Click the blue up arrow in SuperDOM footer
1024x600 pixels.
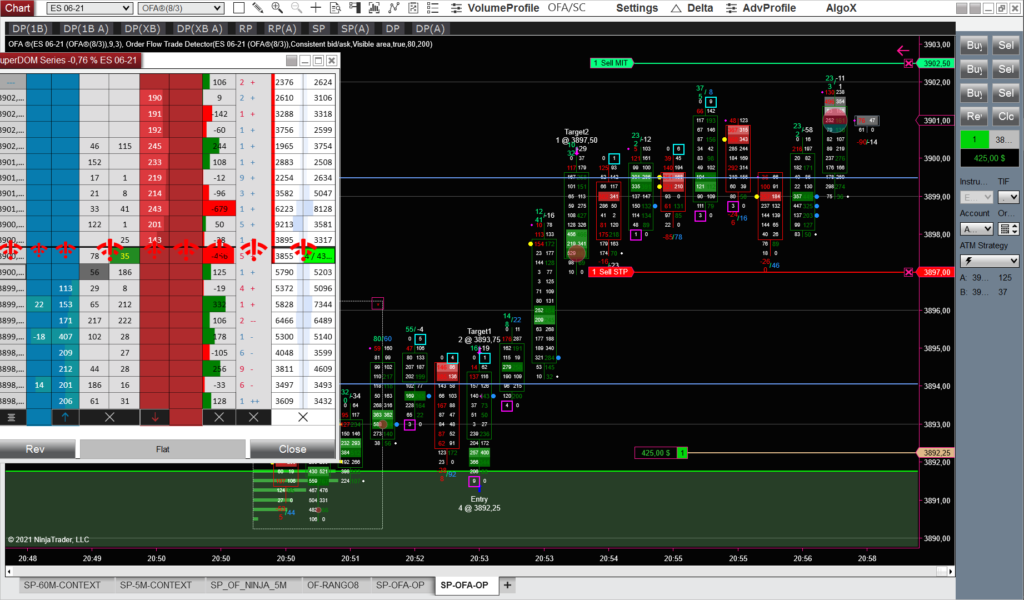click(x=65, y=417)
